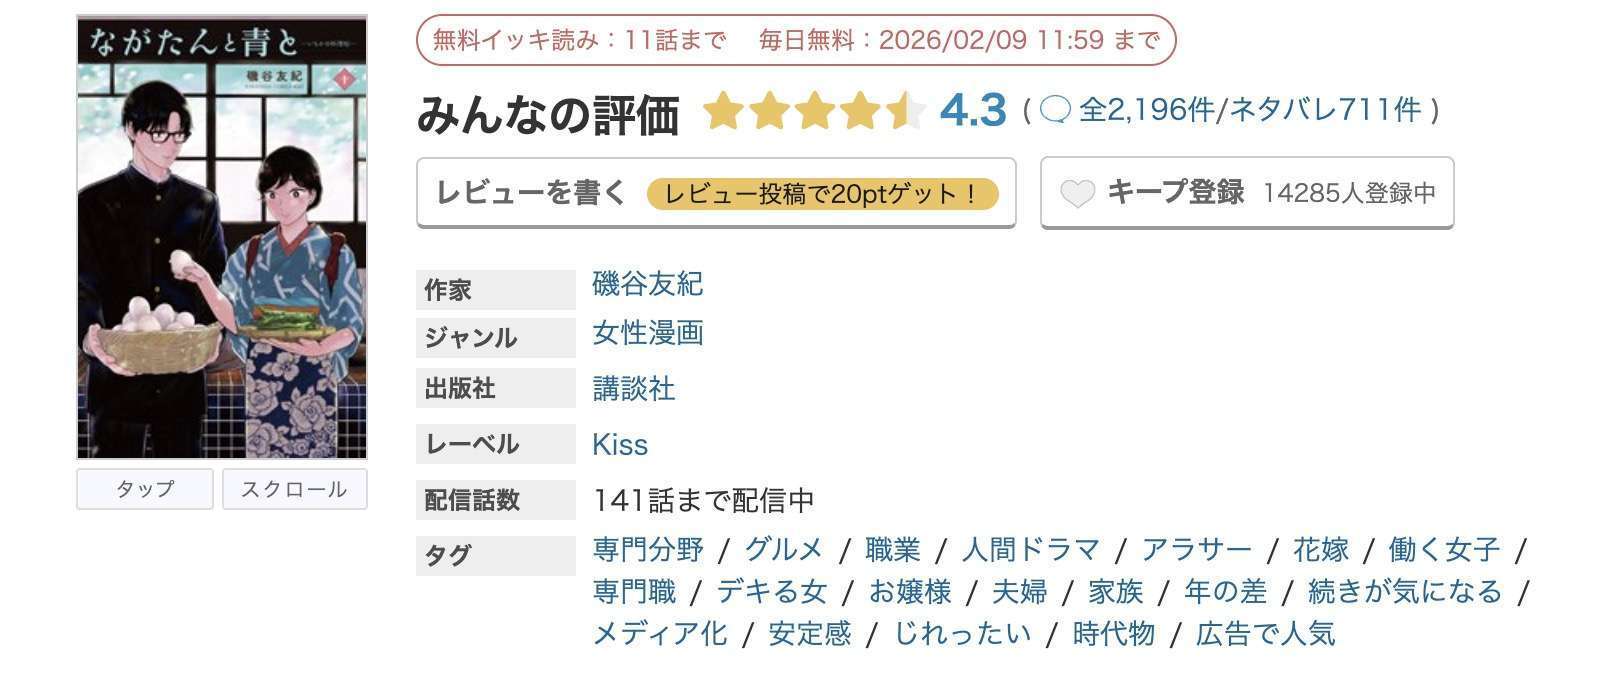Click the first gold star in みんなの評価
1624x690 pixels.
coord(723,113)
